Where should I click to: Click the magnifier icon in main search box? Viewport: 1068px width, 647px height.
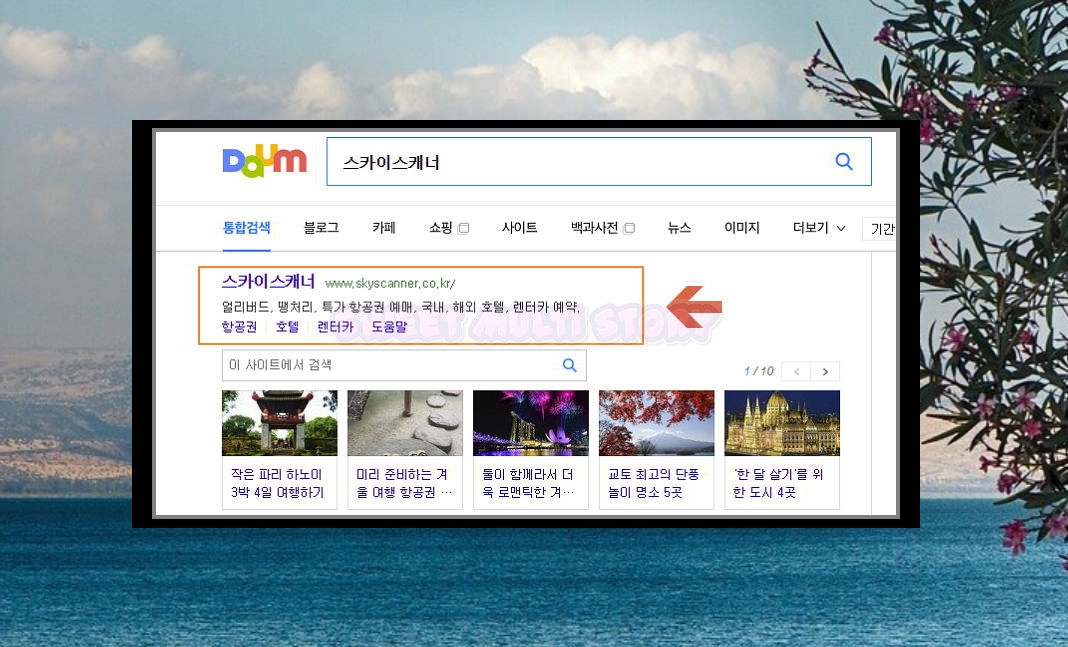pyautogui.click(x=844, y=161)
